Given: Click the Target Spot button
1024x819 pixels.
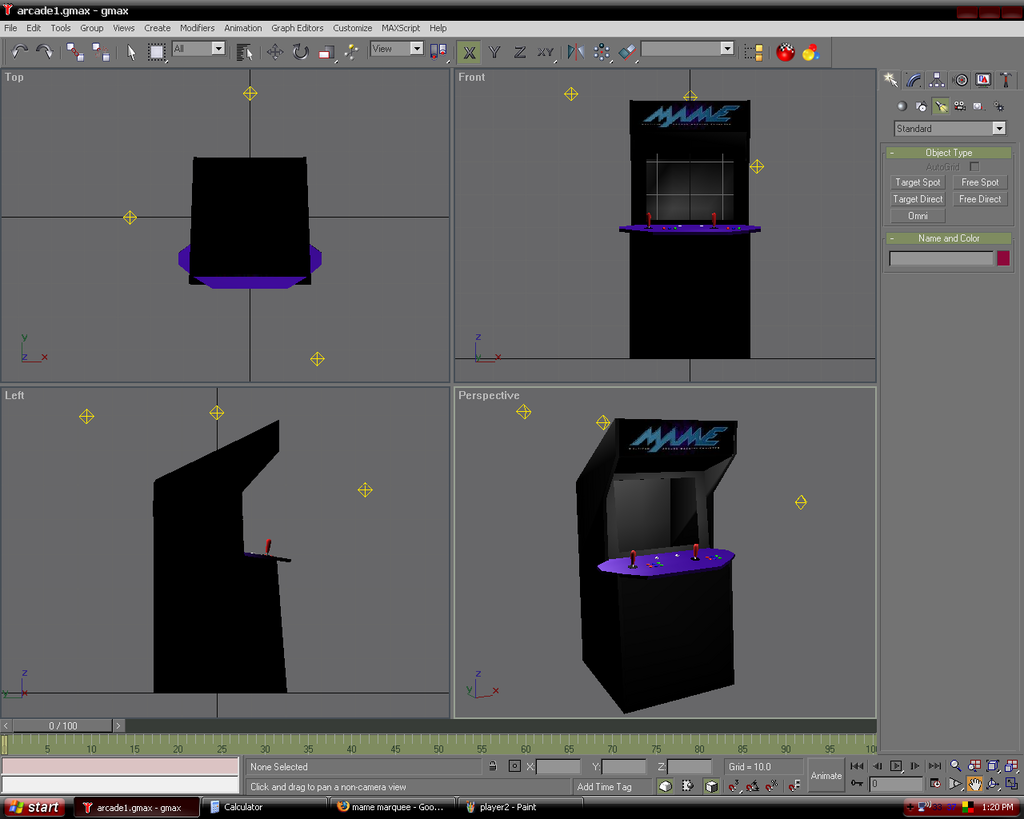Looking at the screenshot, I should [x=917, y=183].
